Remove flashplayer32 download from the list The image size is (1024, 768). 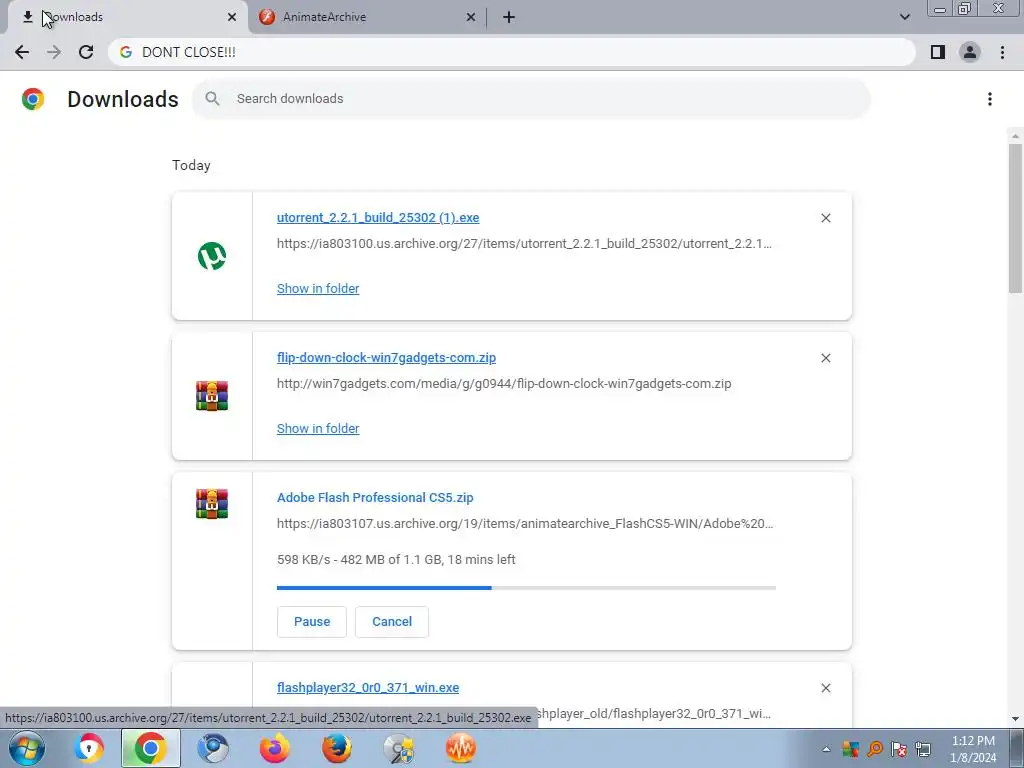(825, 688)
